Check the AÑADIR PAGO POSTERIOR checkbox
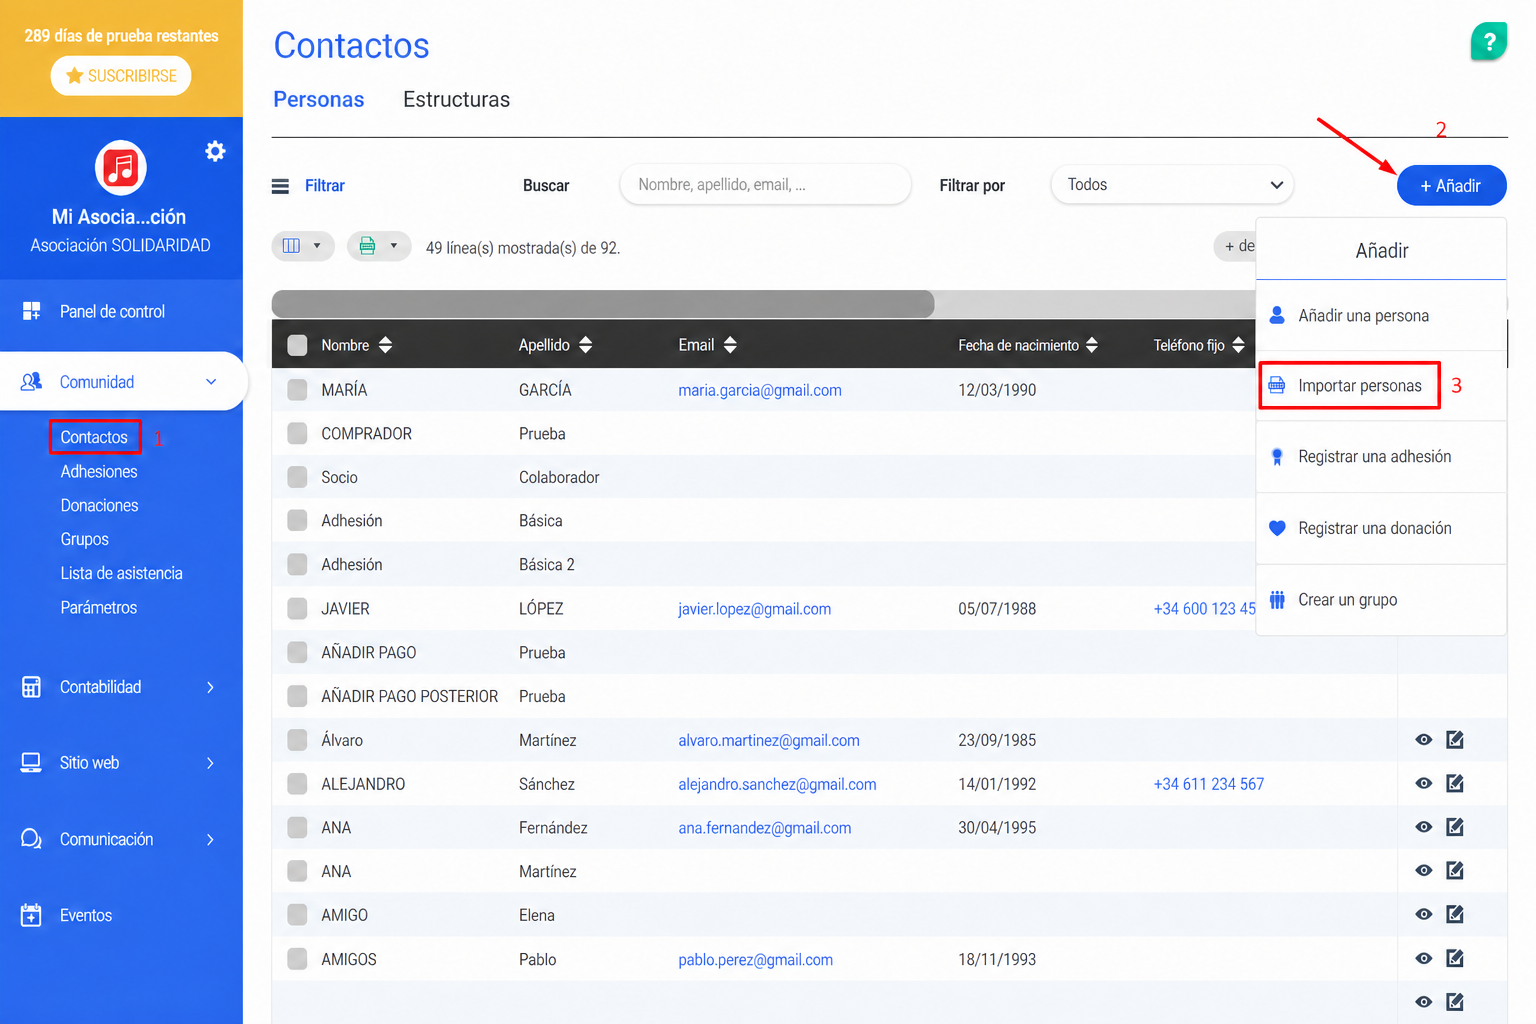The height and width of the screenshot is (1024, 1536). coord(297,696)
